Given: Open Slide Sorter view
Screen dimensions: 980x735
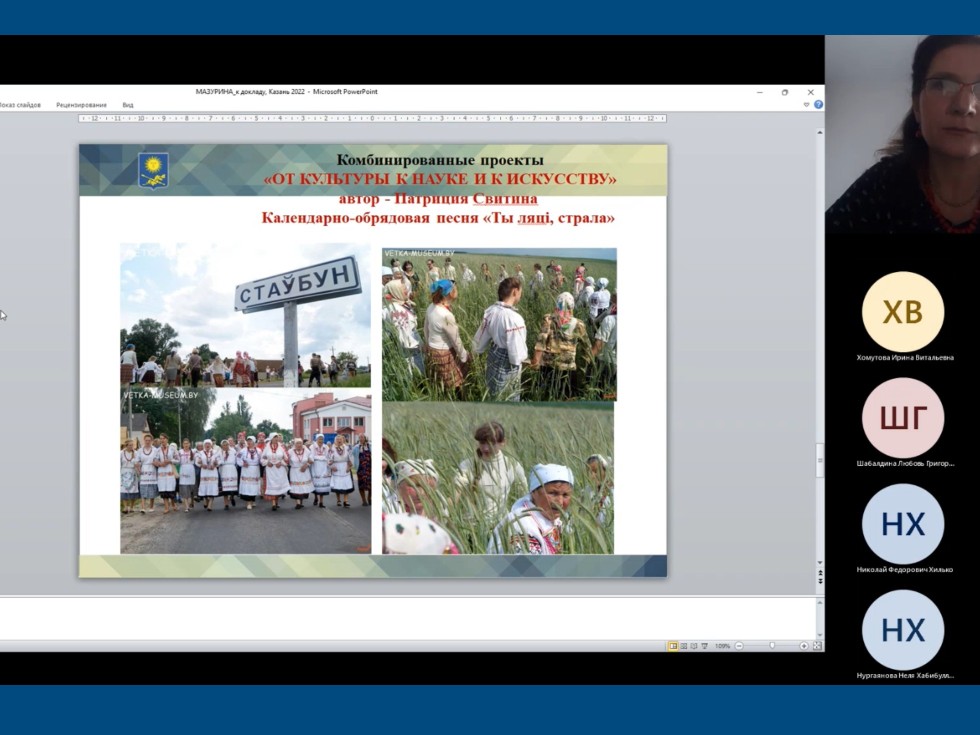Looking at the screenshot, I should 684,646.
